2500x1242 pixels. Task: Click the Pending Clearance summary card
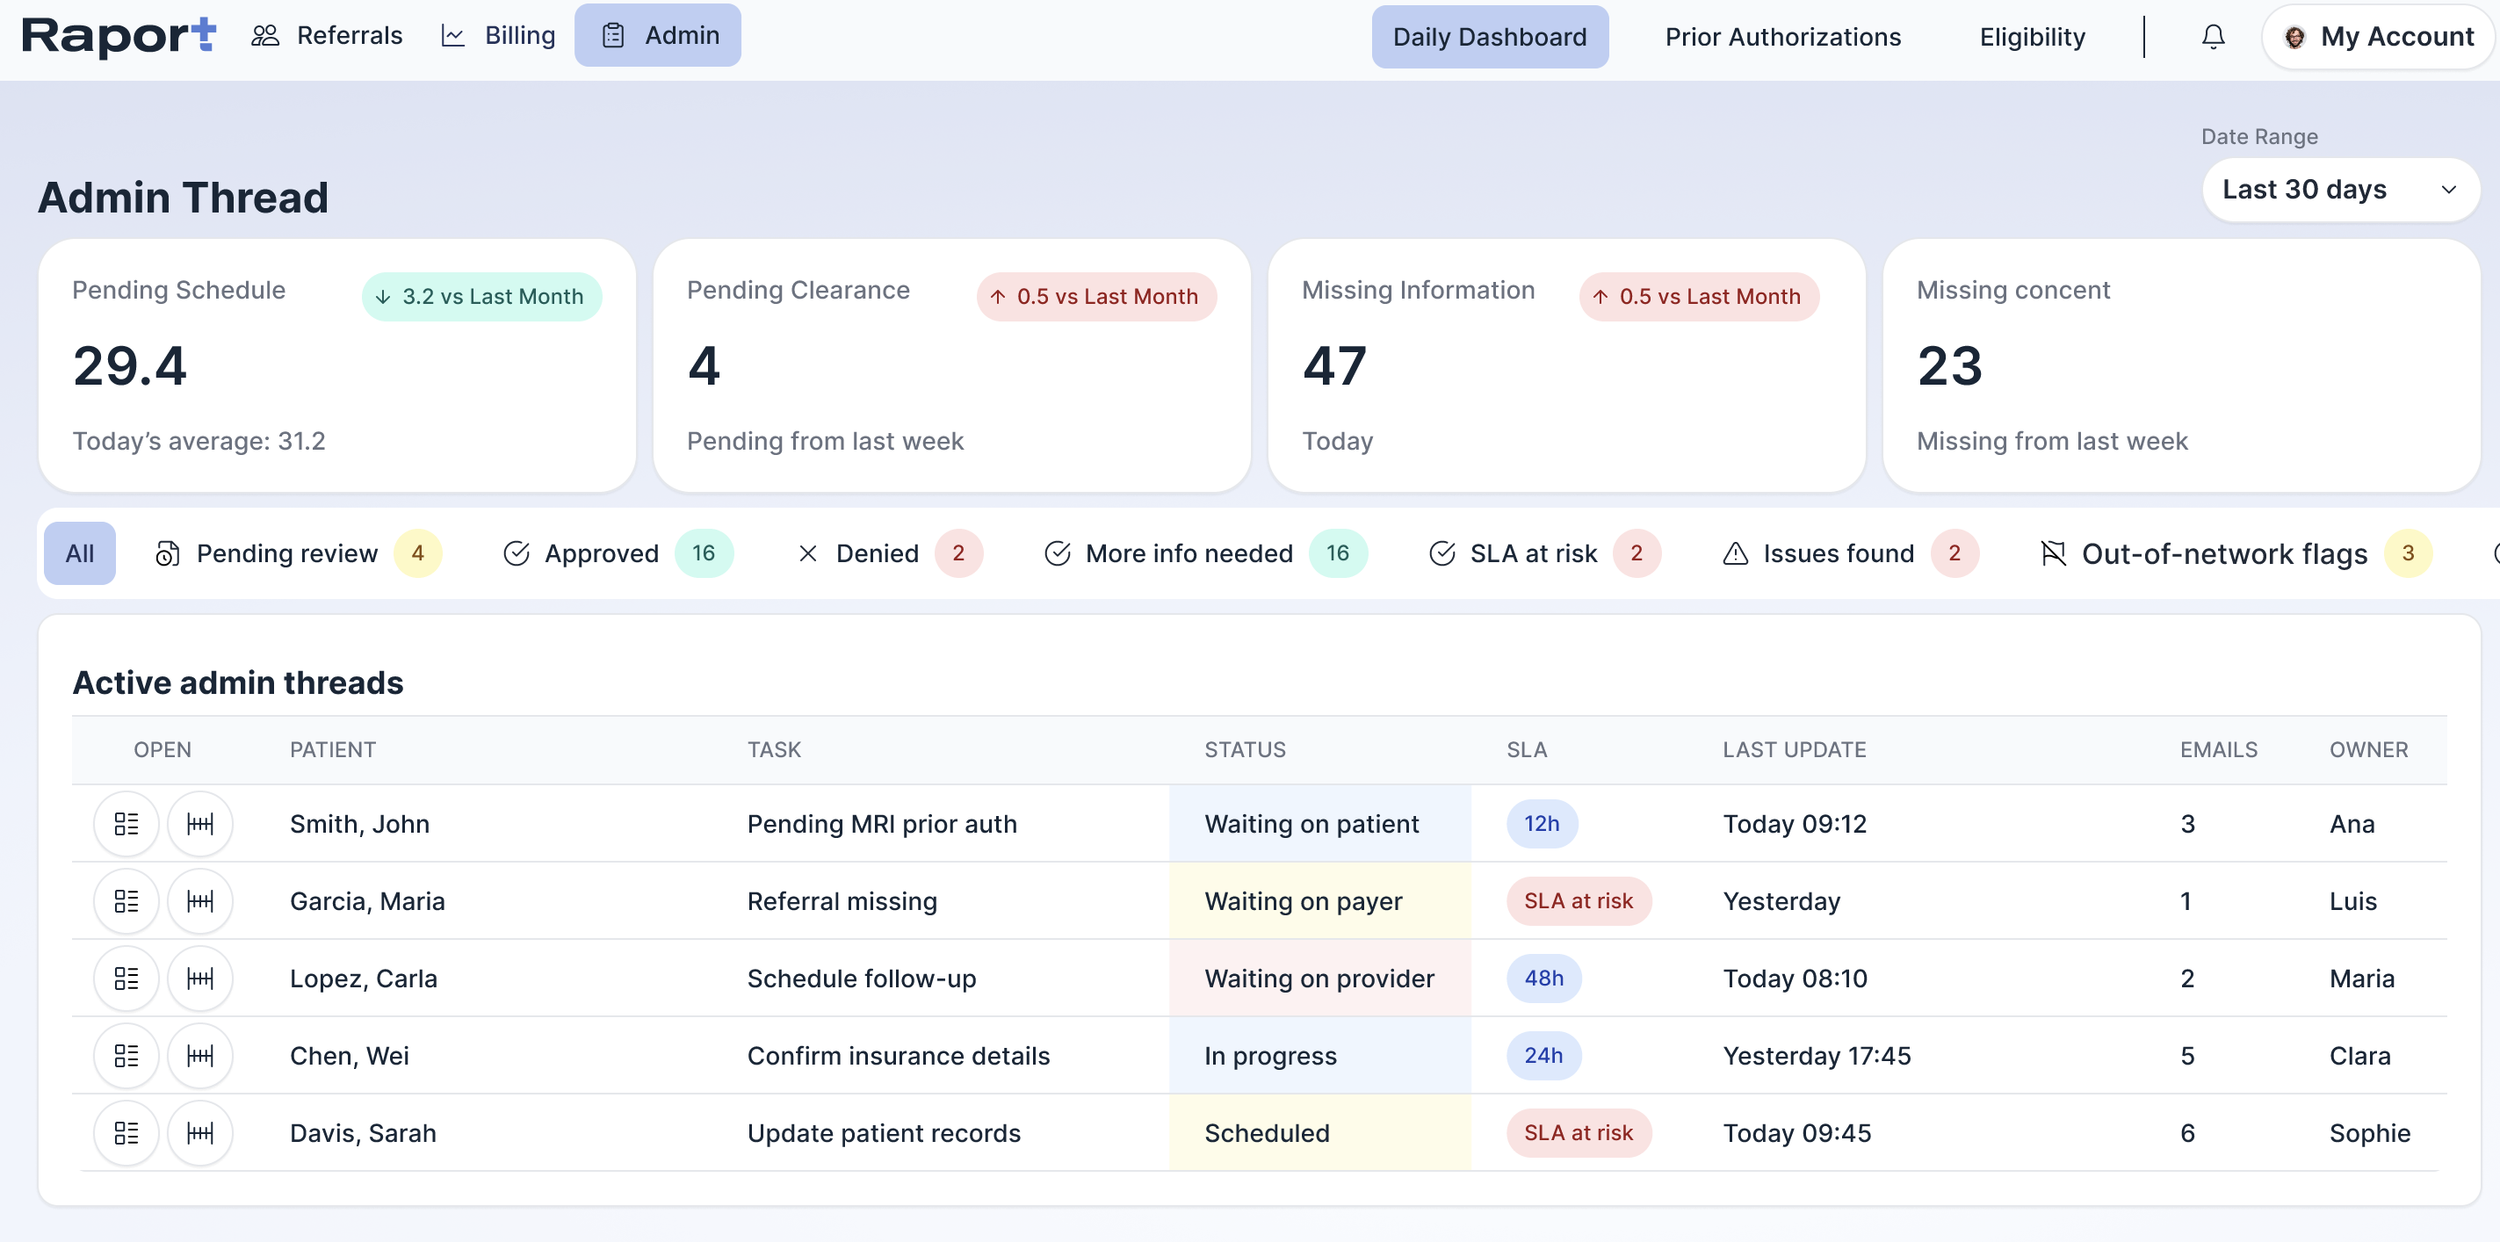coord(951,365)
